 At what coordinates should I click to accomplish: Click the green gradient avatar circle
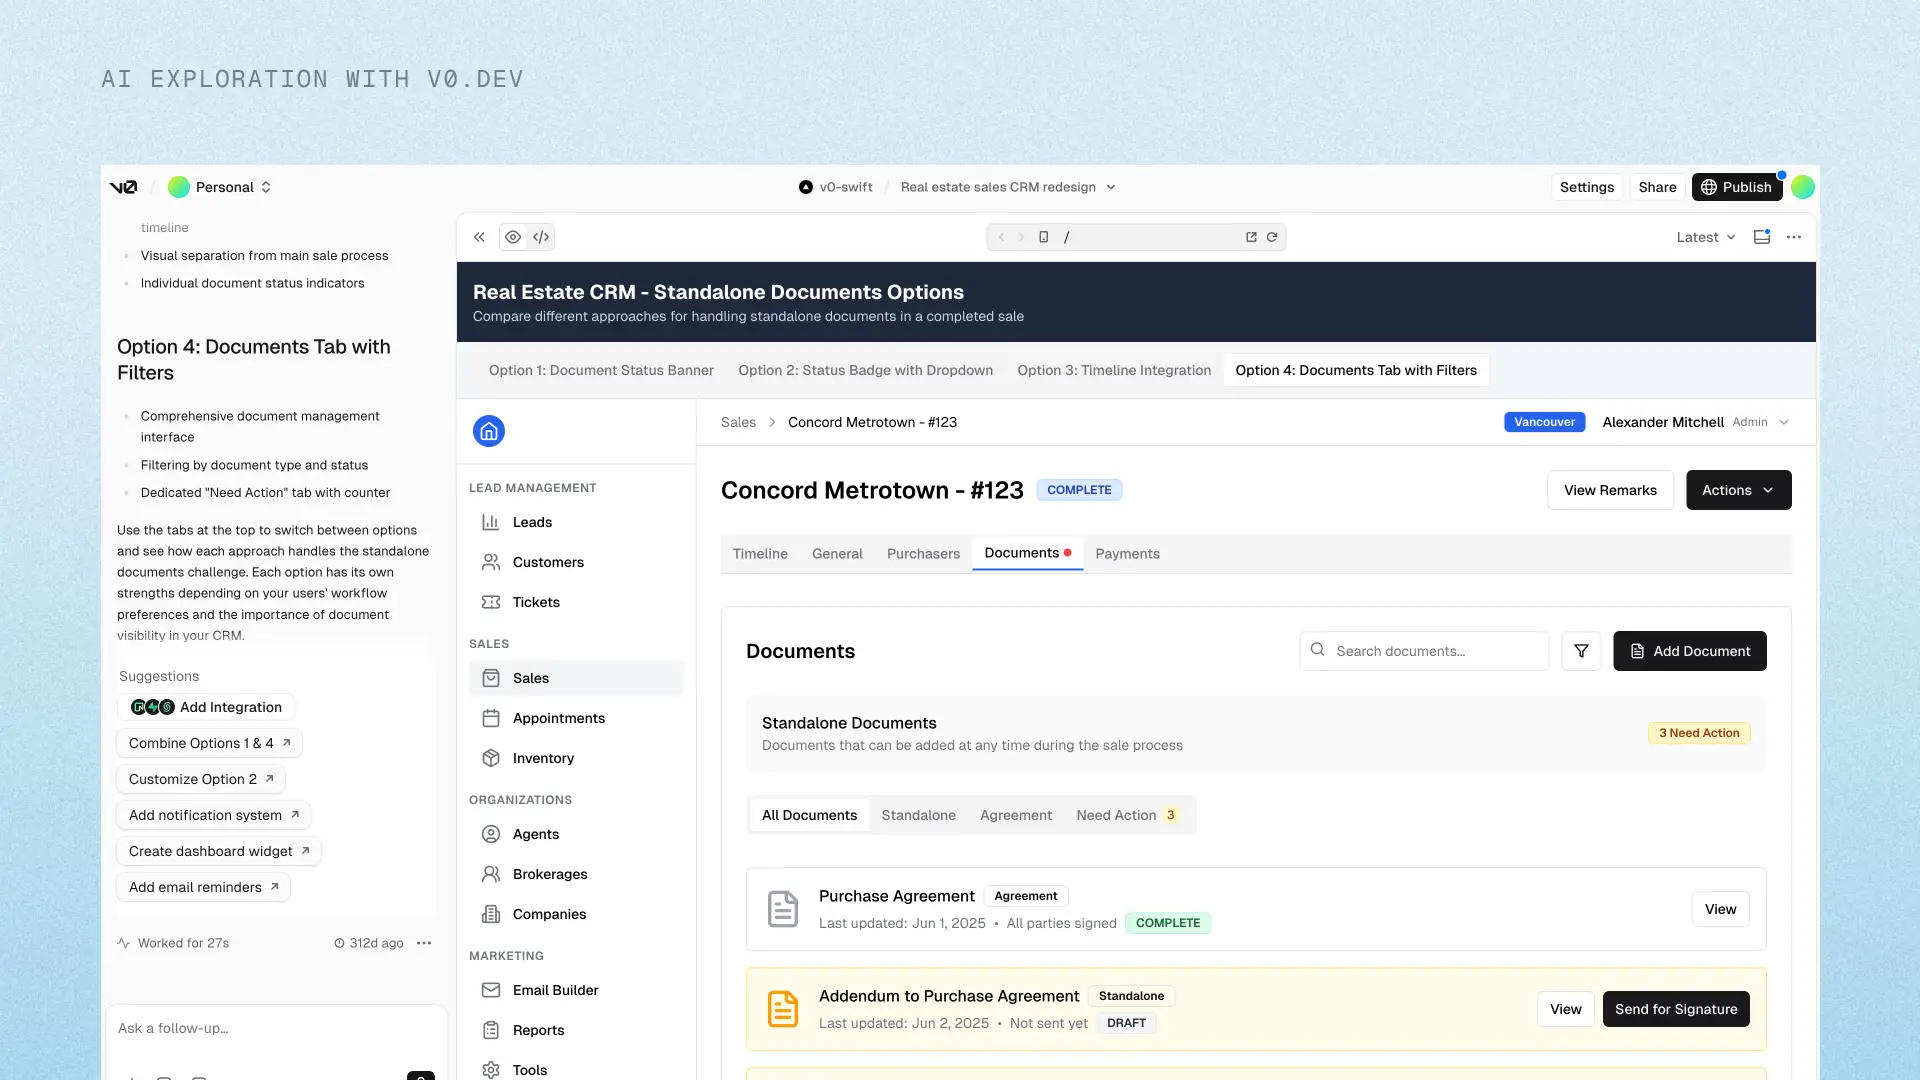(x=1803, y=187)
